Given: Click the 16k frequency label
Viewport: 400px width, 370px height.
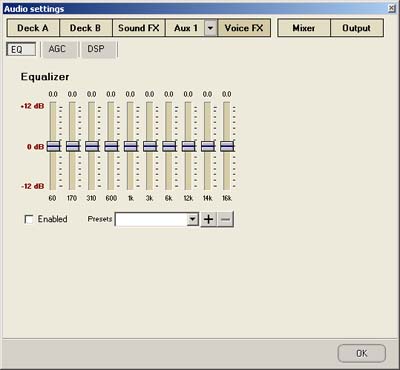Looking at the screenshot, I should click(x=227, y=198).
